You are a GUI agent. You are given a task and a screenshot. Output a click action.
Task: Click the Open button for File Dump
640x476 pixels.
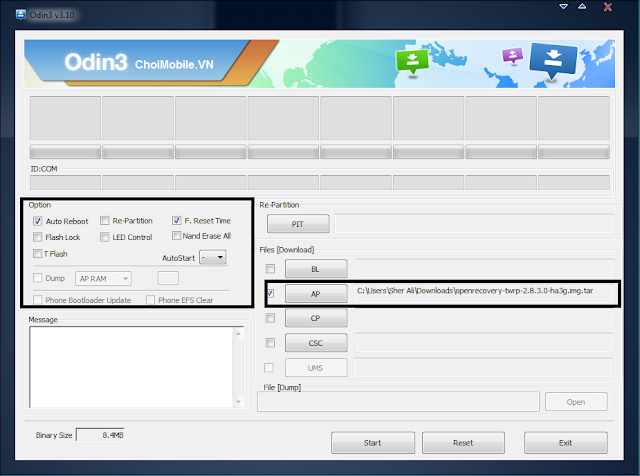576,402
